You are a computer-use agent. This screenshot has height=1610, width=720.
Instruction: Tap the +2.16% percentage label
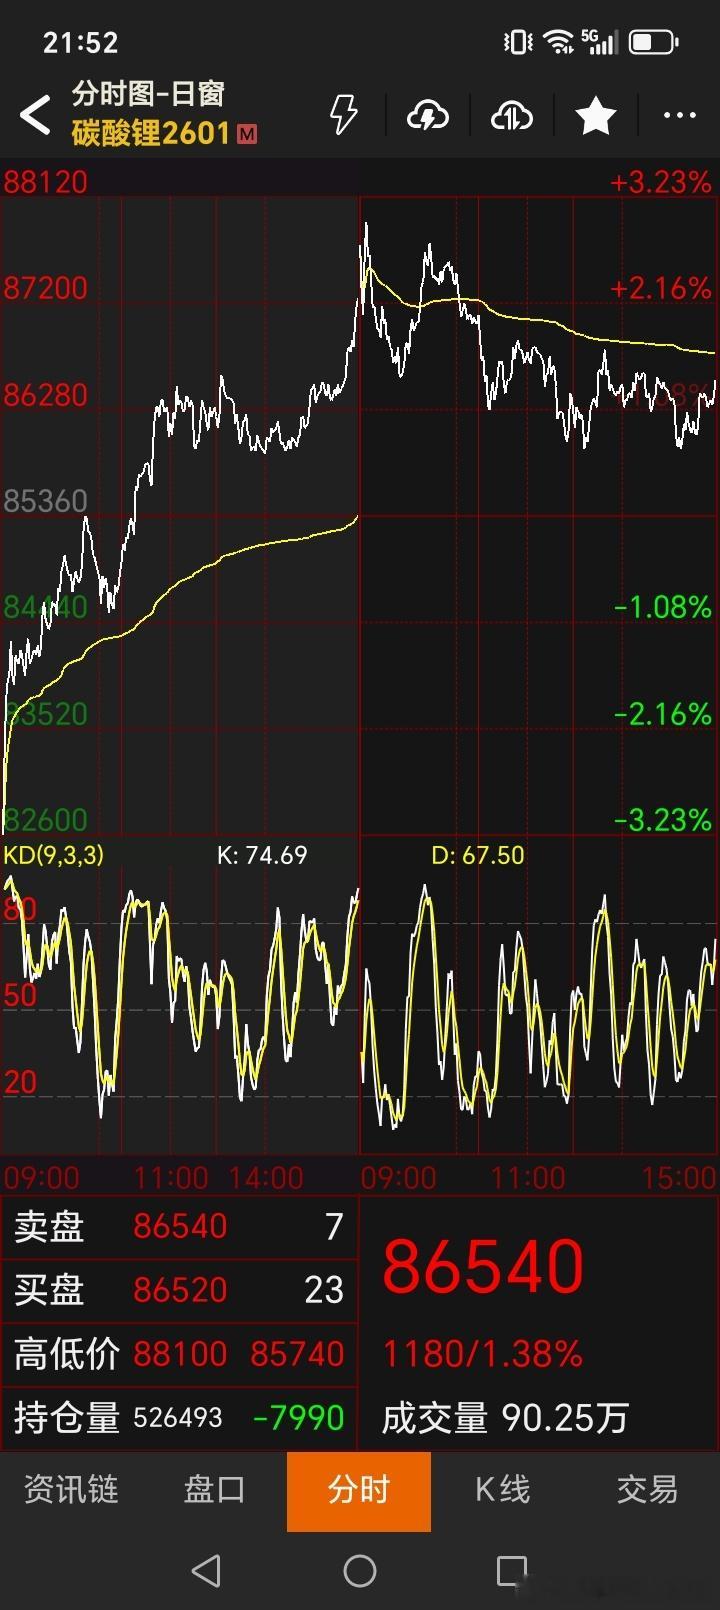click(x=661, y=288)
